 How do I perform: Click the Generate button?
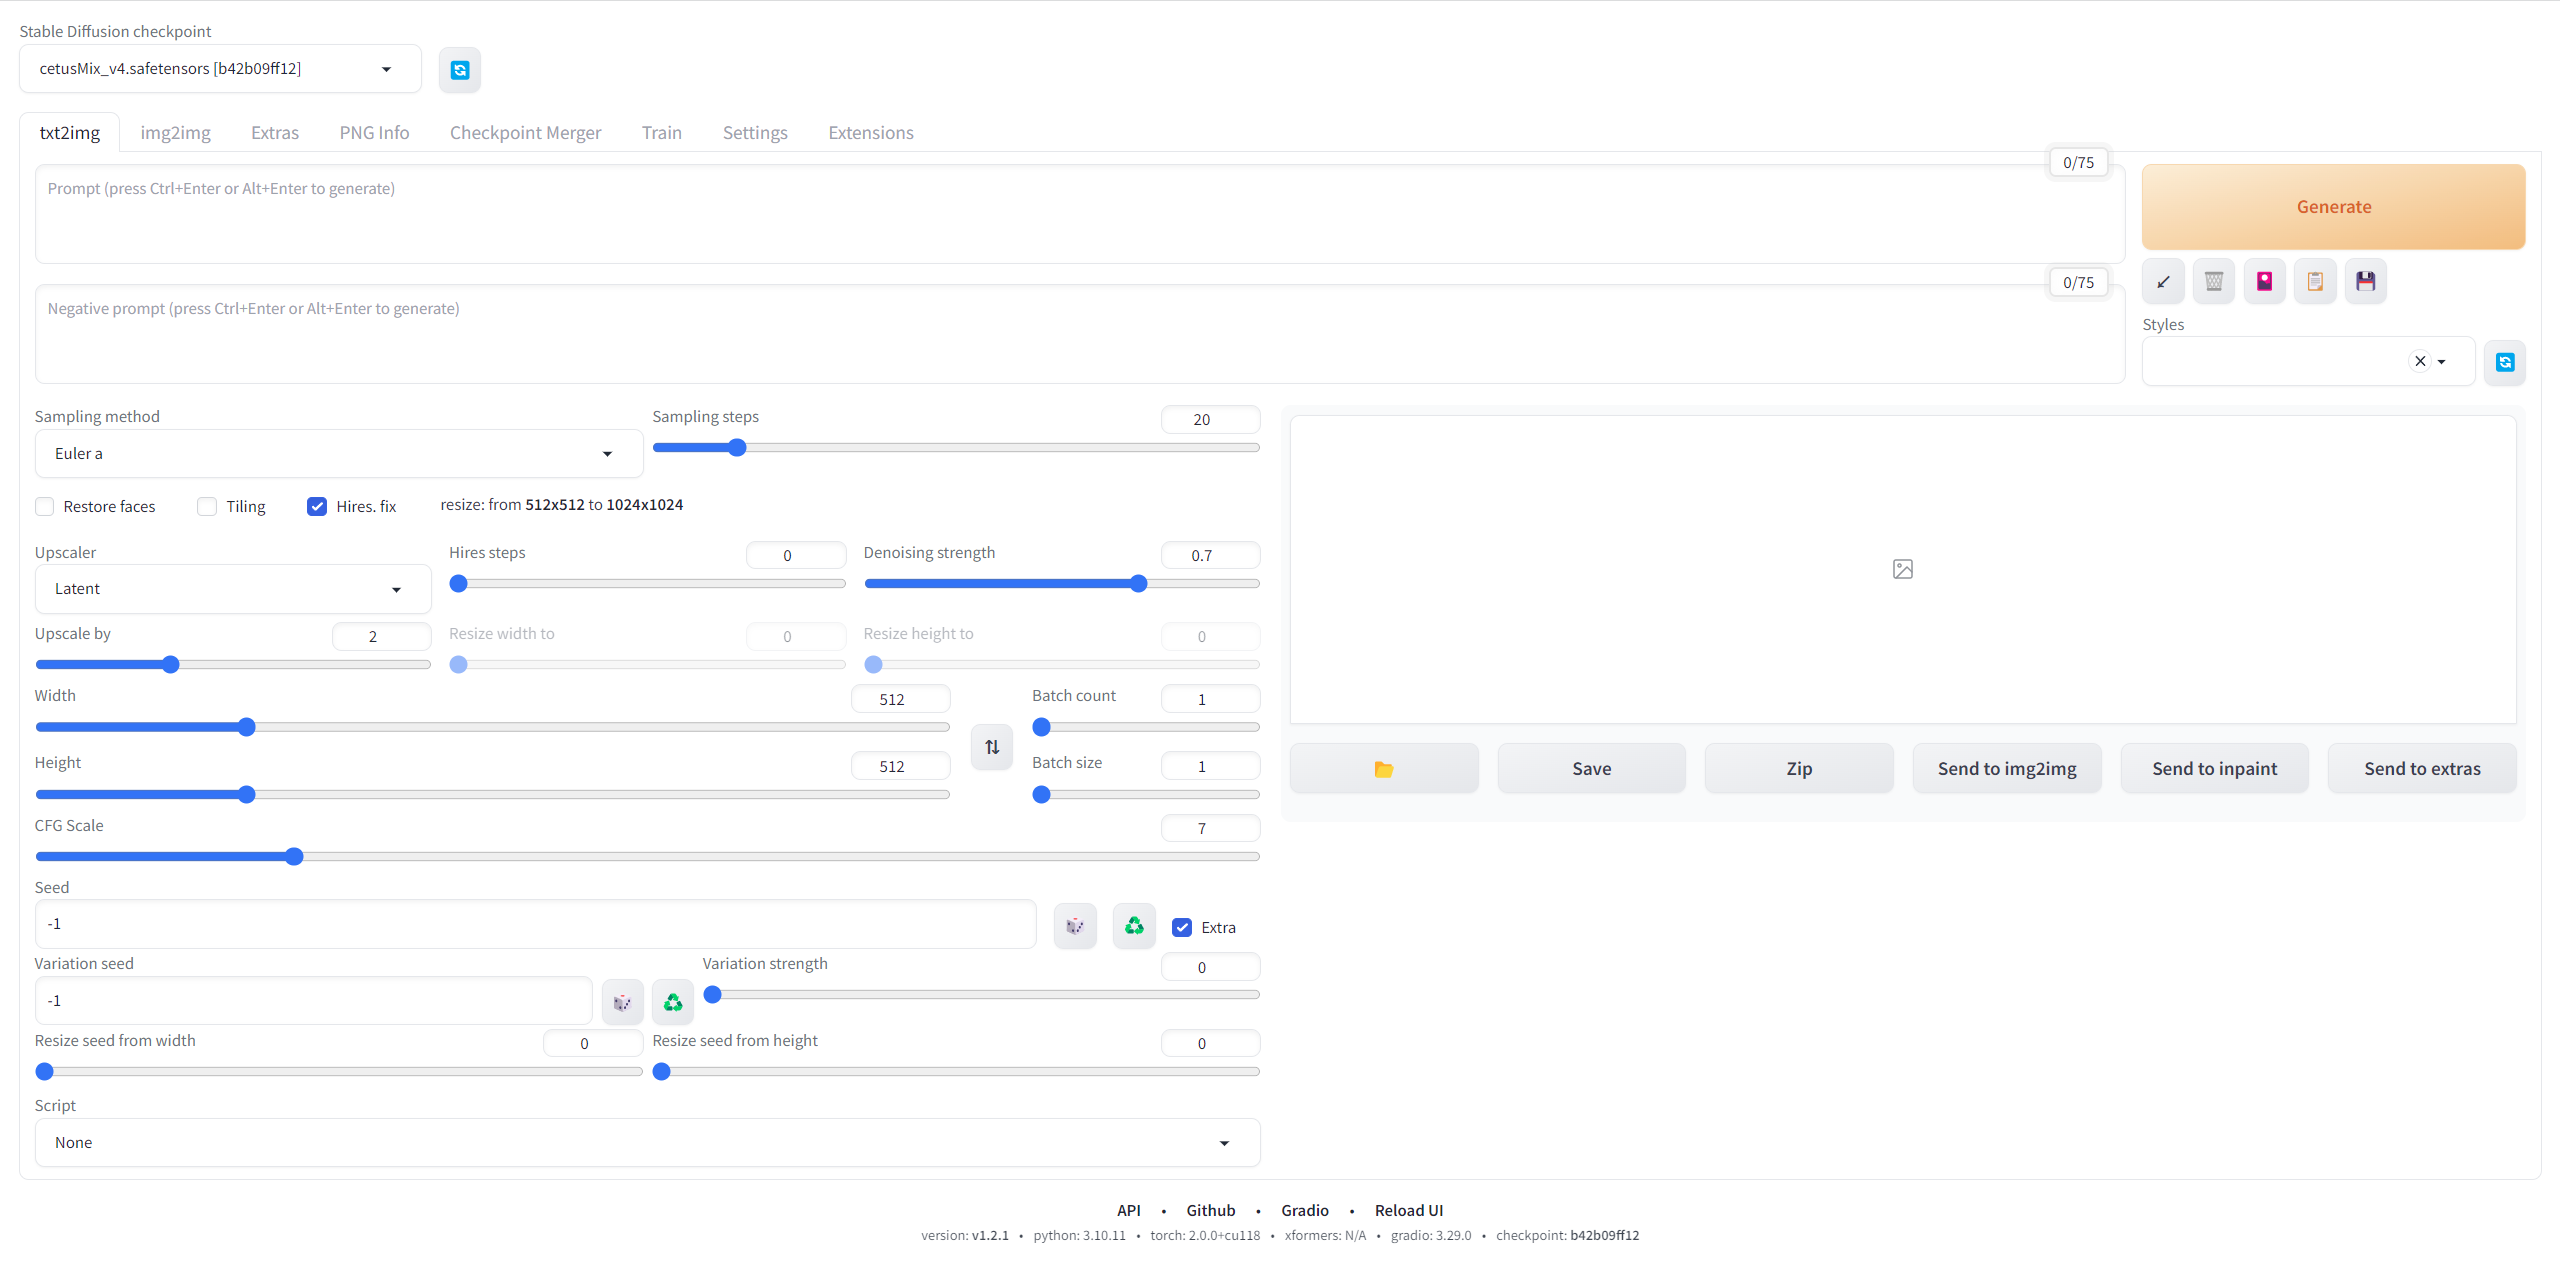(2333, 207)
